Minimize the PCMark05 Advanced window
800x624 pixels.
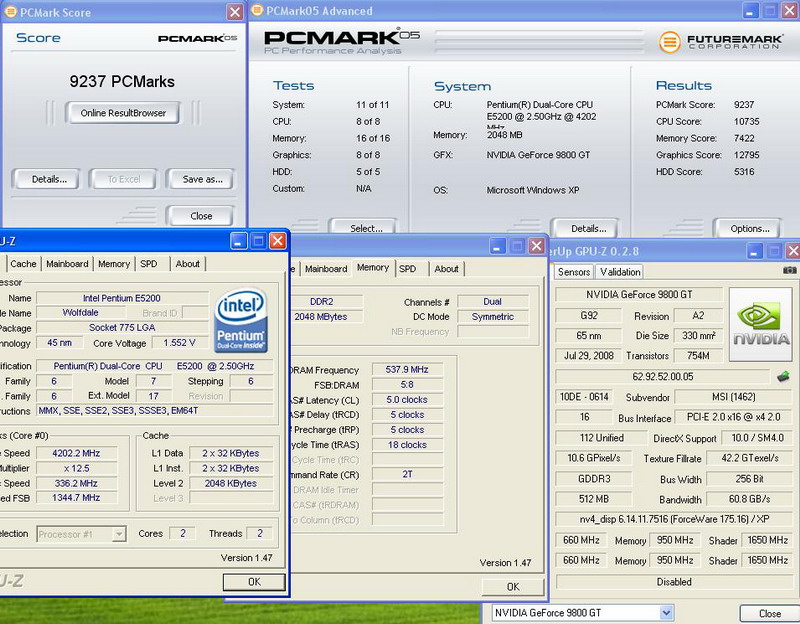coord(751,11)
